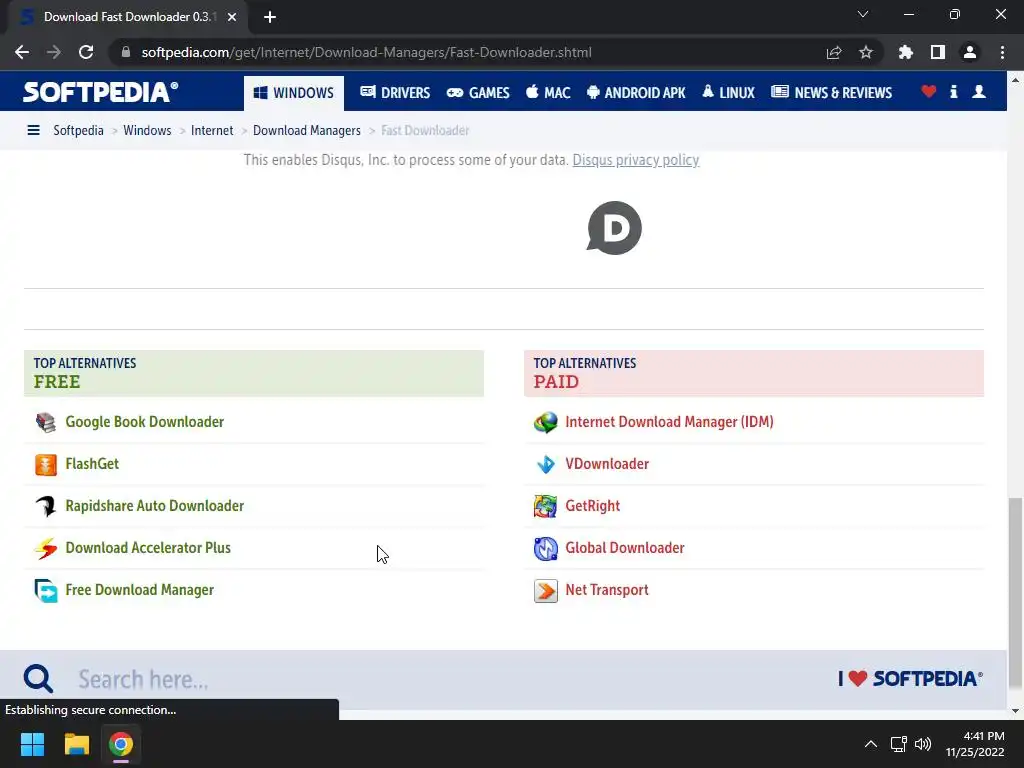Screen dimensions: 1024x768
Task: Click the Chrome address bar URL
Action: click(x=366, y=52)
